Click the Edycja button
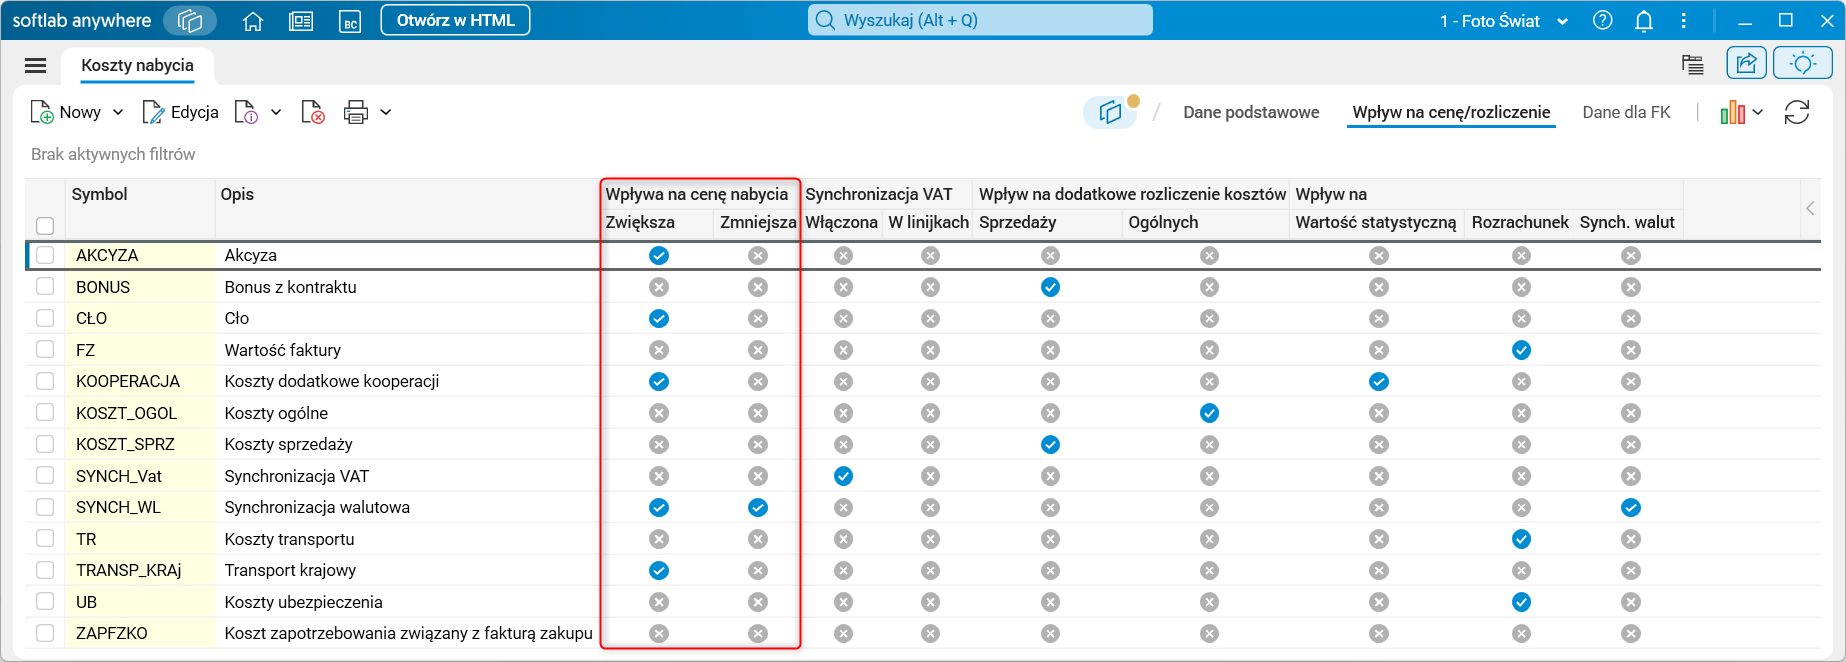This screenshot has height=662, width=1846. click(x=181, y=112)
